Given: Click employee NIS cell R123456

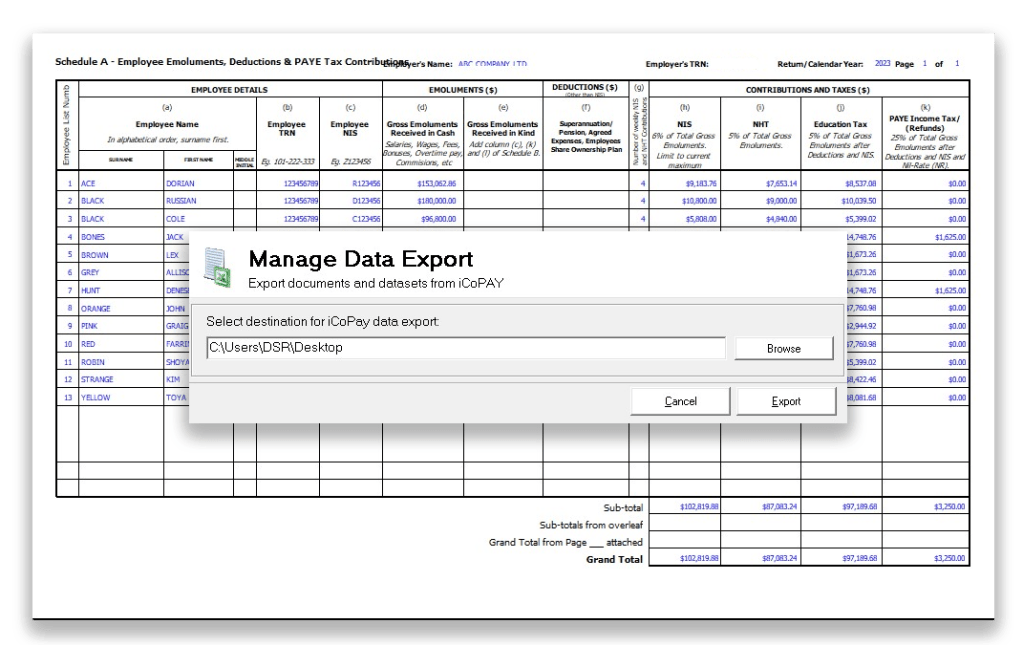Looking at the screenshot, I should point(351,184).
